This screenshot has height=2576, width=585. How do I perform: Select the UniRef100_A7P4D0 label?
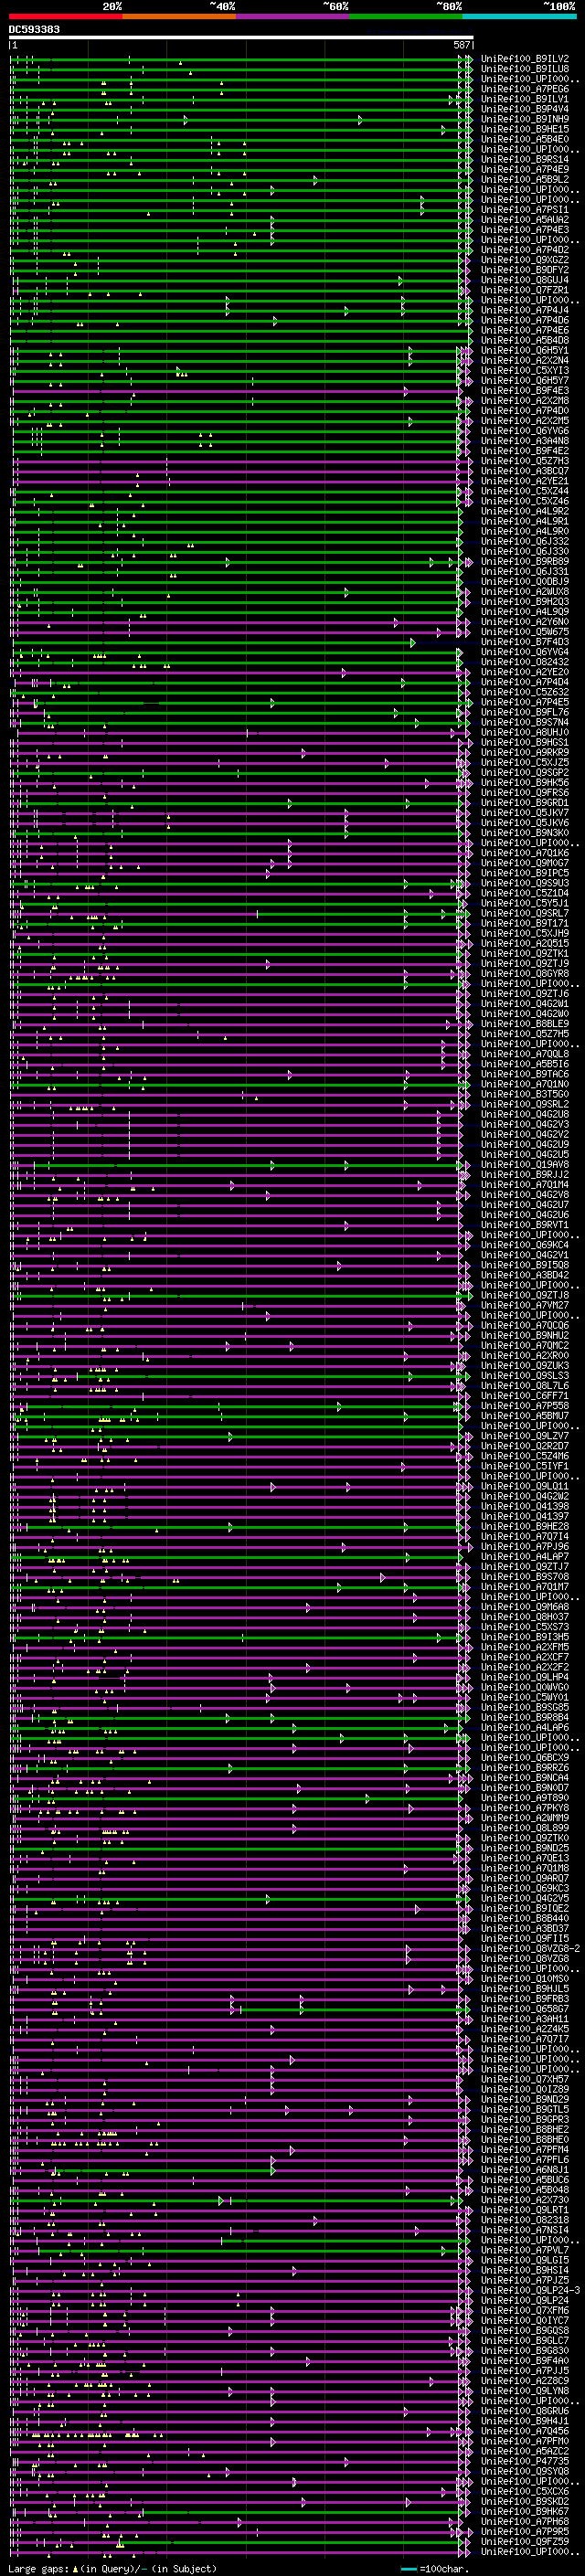525,411
